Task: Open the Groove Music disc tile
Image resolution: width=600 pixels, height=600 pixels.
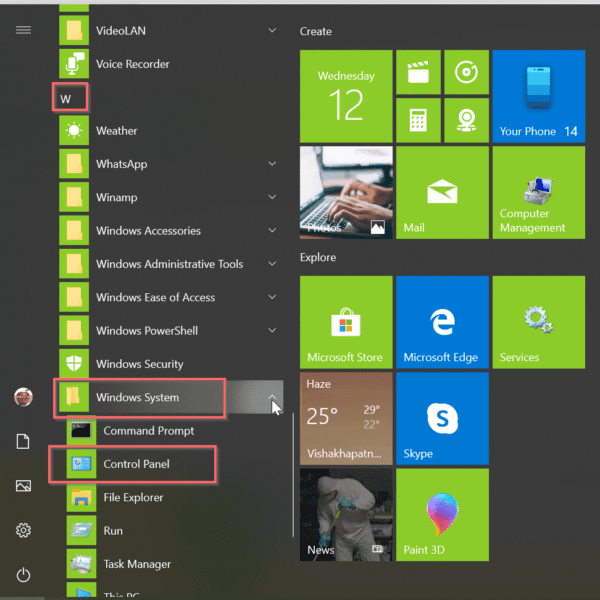Action: (465, 72)
